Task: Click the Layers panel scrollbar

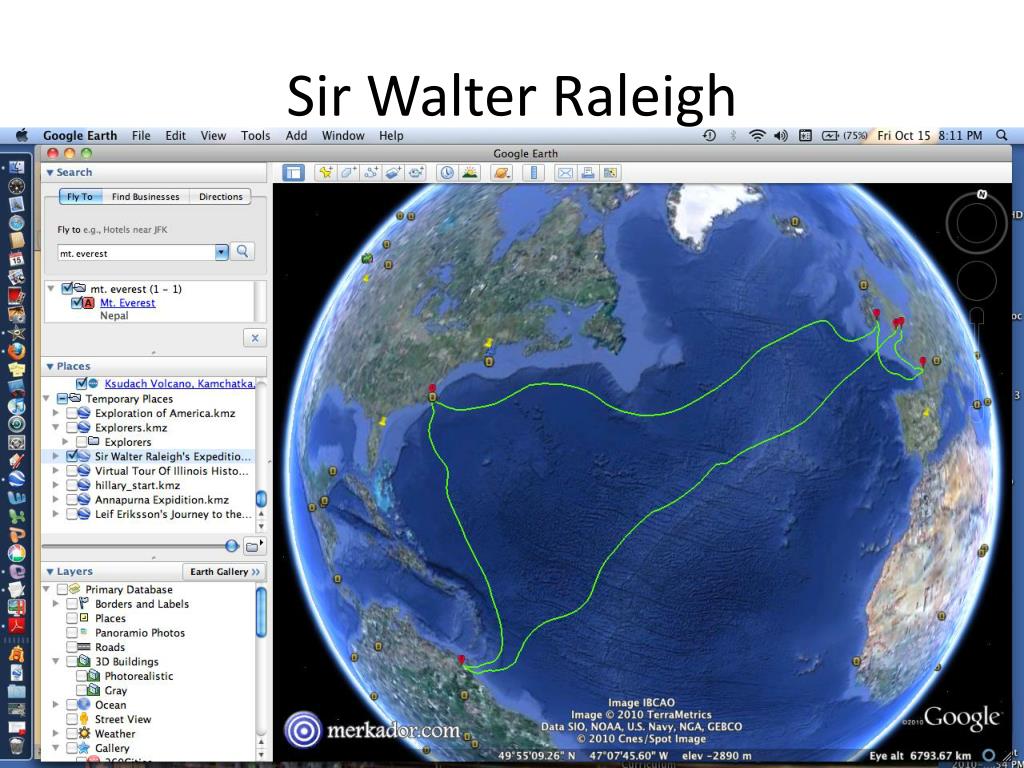Action: pyautogui.click(x=261, y=612)
